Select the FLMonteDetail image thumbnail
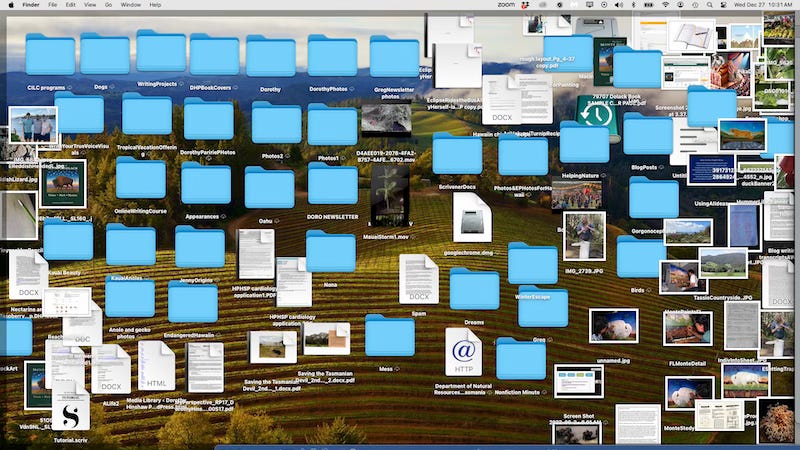Screen dimensions: 800x450 pyautogui.click(x=688, y=328)
